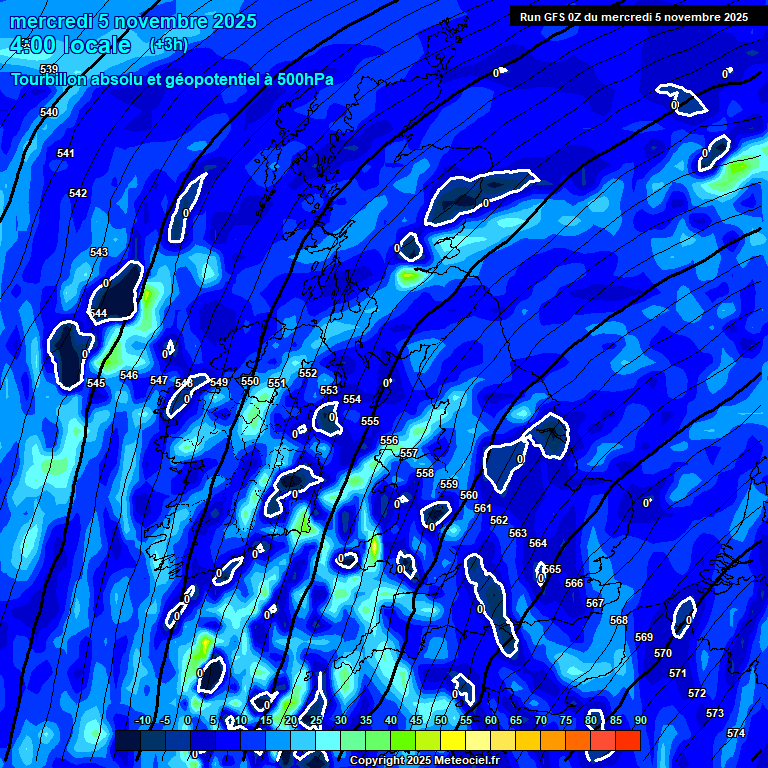Click the 553 geopotential contour label
Image resolution: width=768 pixels, height=768 pixels.
329,390
